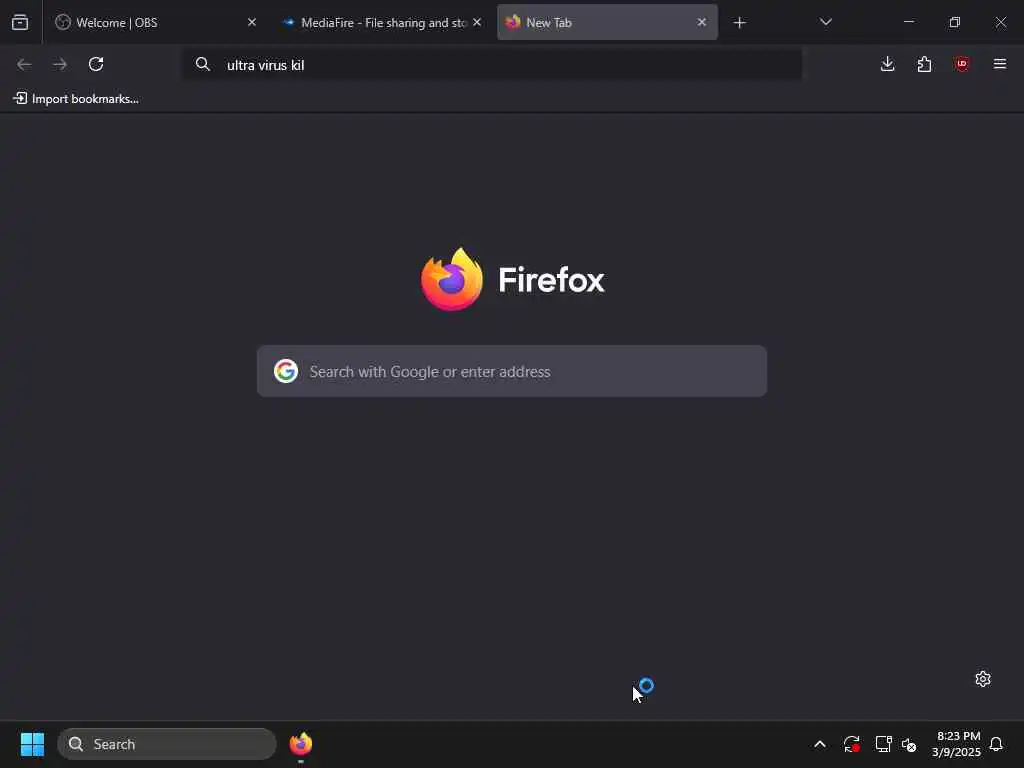Viewport: 1024px width, 768px height.
Task: Show hidden system tray icons
Action: coord(820,744)
